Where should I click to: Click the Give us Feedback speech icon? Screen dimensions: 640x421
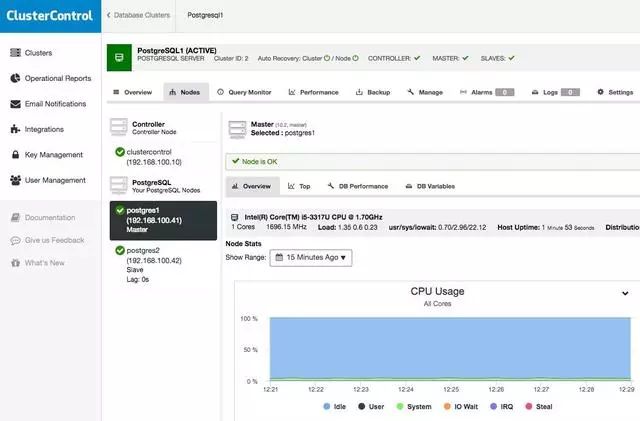[x=16, y=240]
